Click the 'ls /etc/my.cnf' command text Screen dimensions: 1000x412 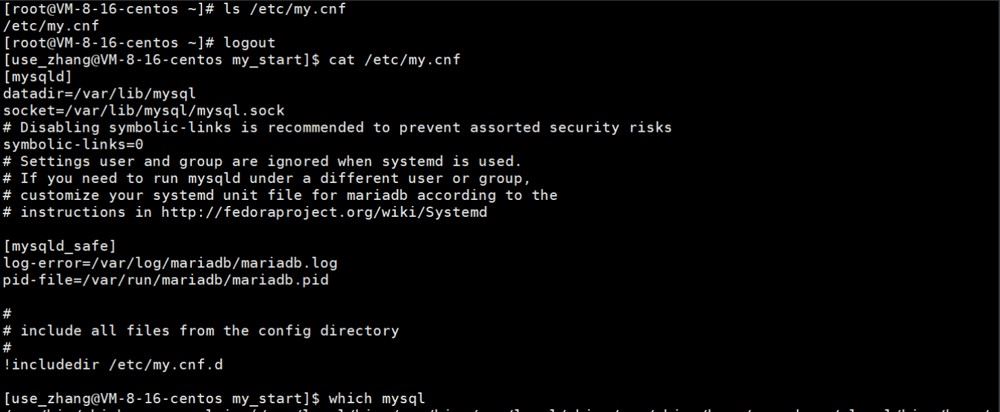(x=284, y=10)
